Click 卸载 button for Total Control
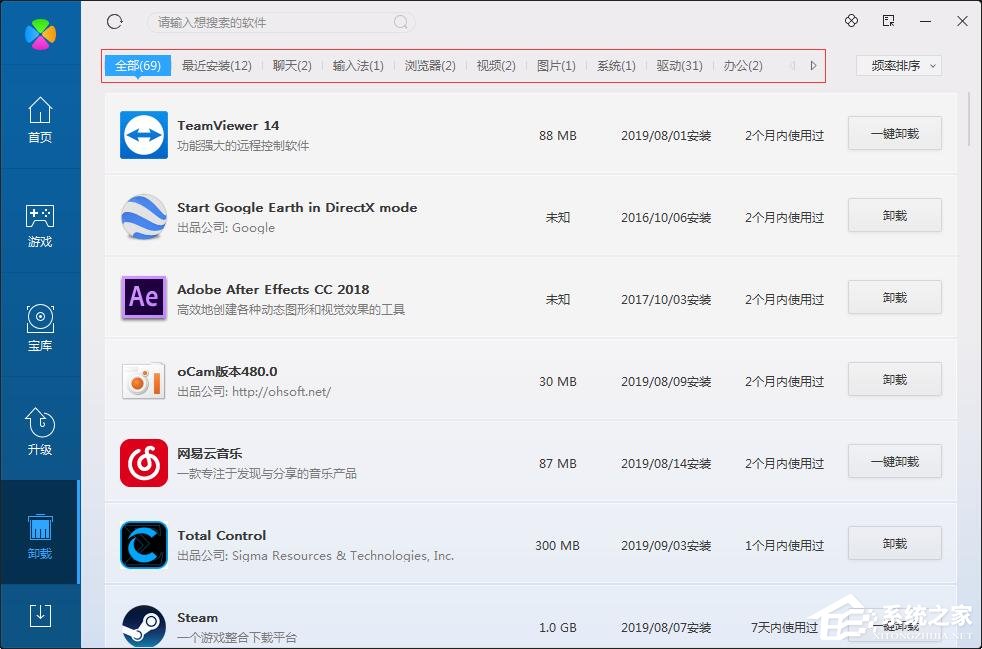This screenshot has height=649, width=982. [893, 543]
